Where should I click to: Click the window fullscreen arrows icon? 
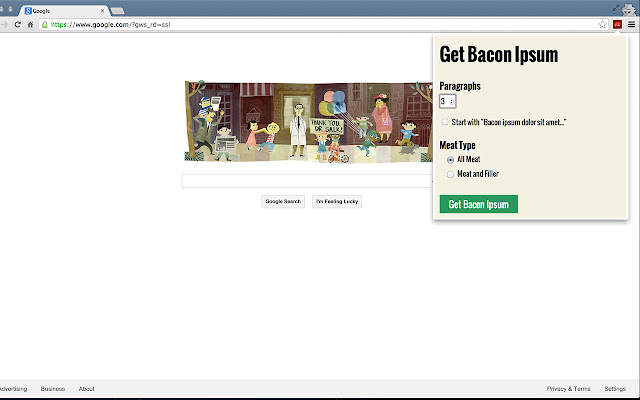pos(616,8)
